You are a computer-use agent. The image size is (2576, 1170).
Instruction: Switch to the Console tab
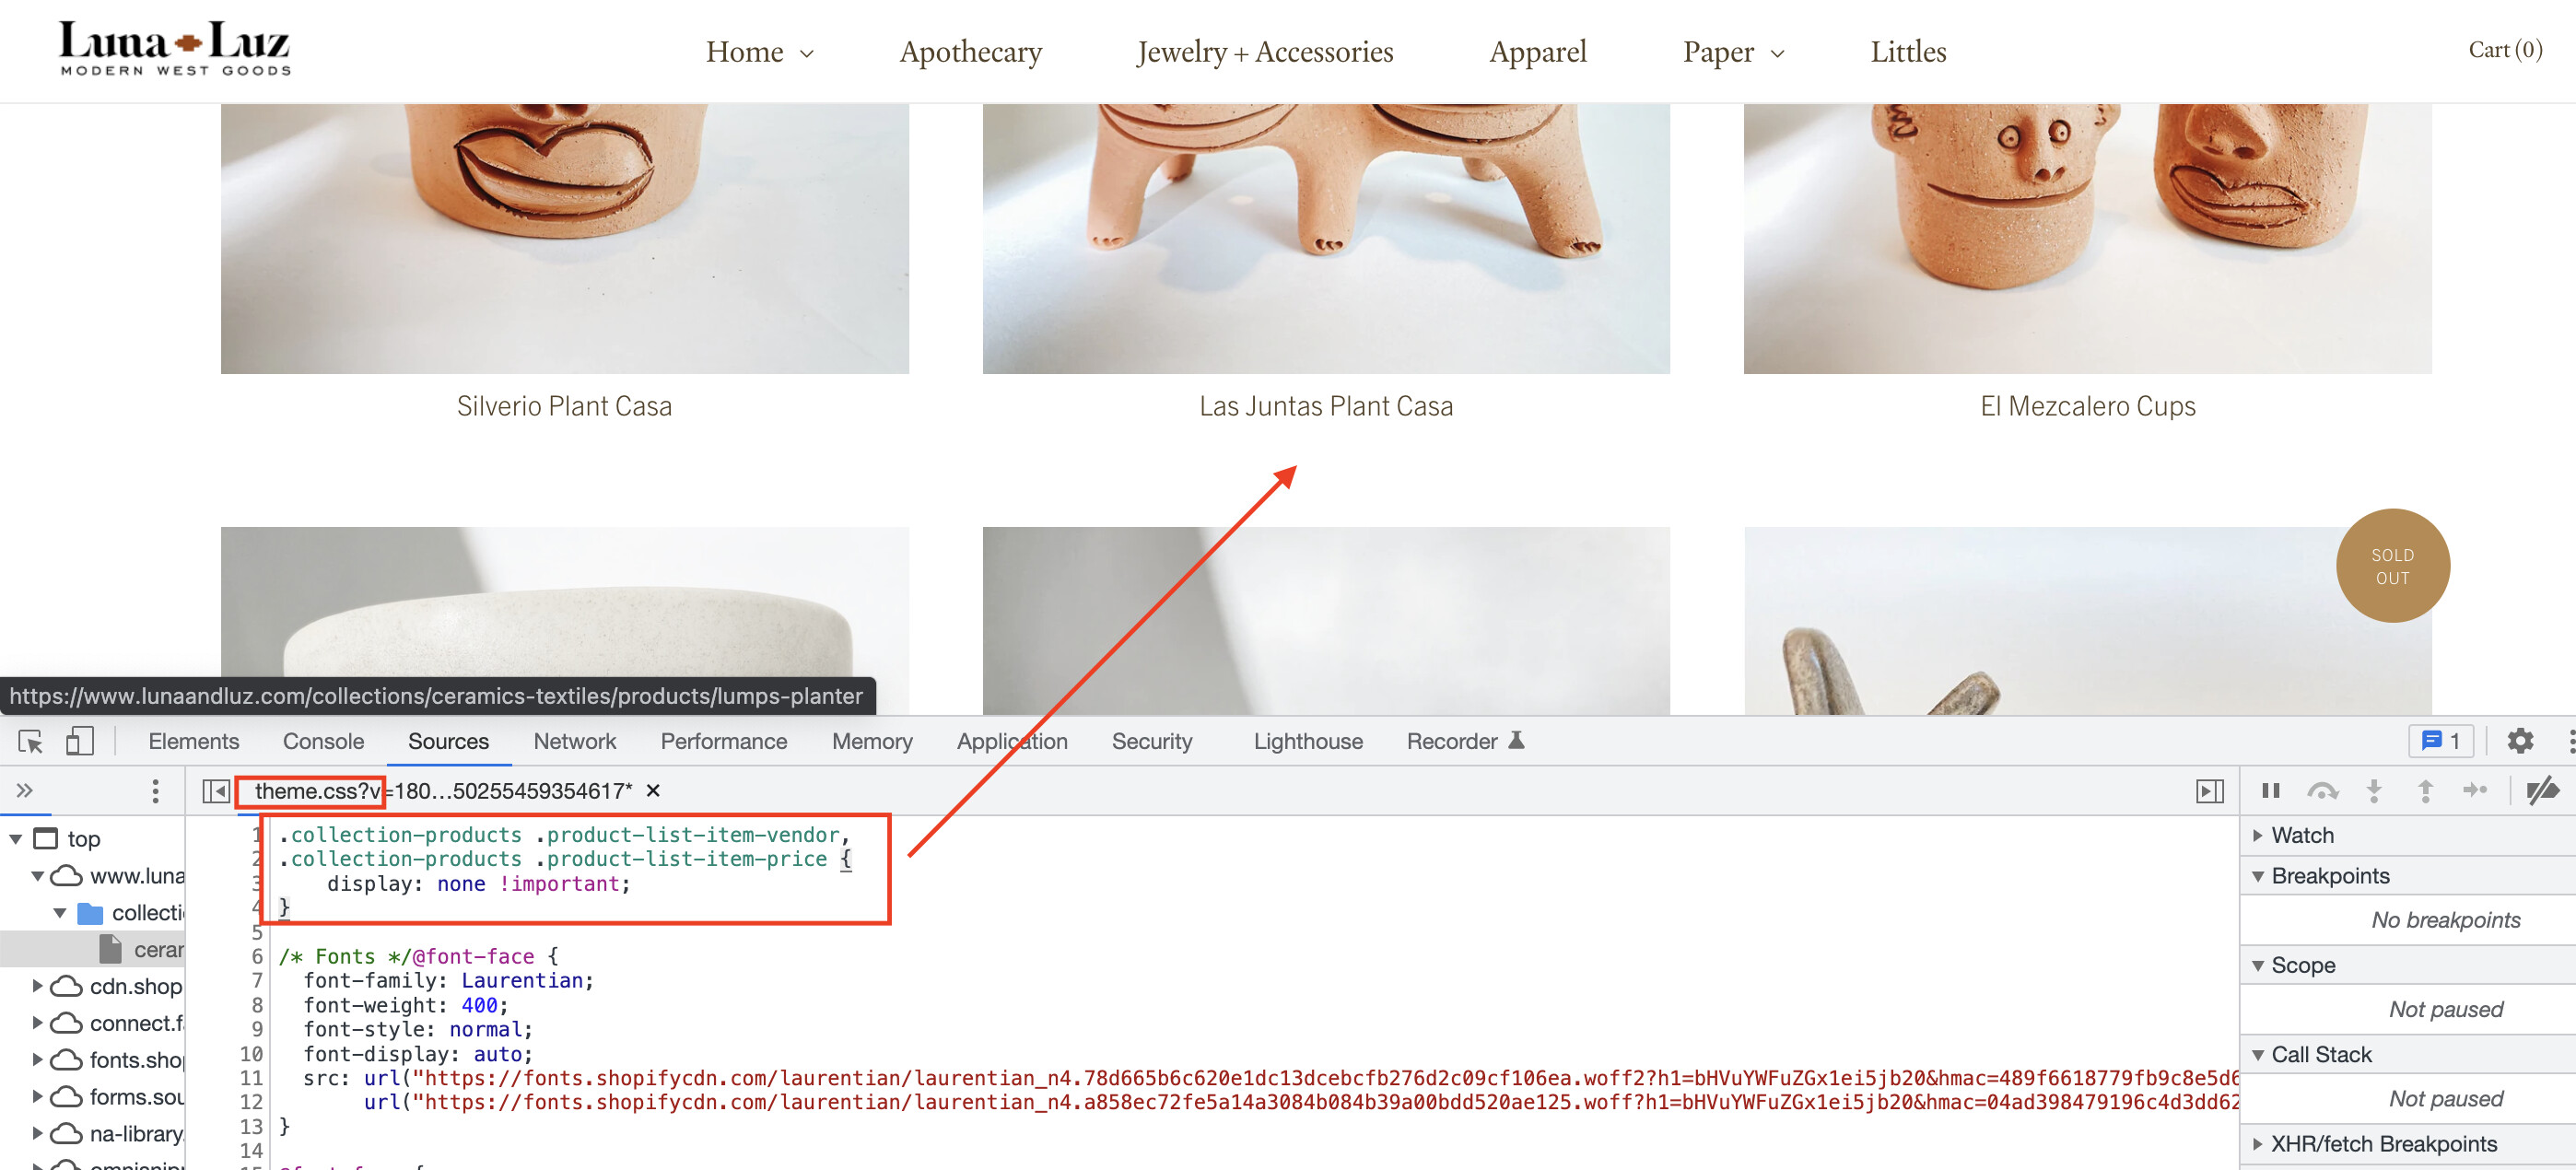(x=323, y=741)
